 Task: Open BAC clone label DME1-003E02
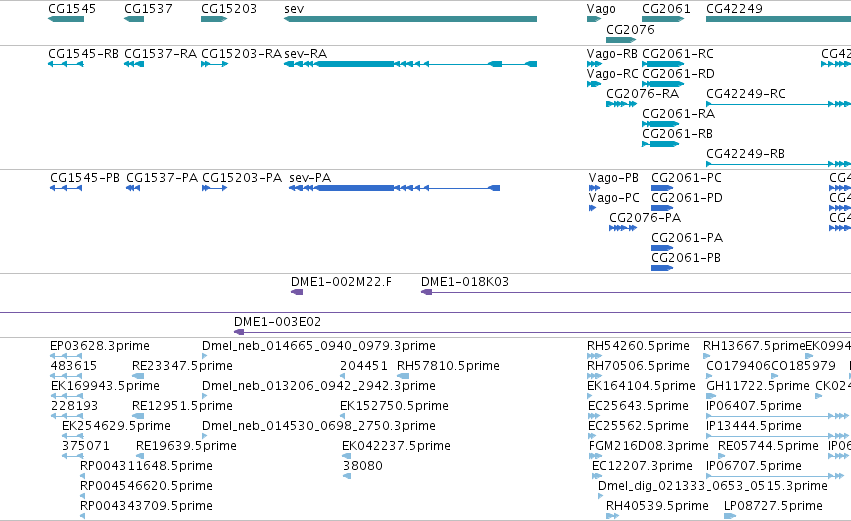click(277, 322)
